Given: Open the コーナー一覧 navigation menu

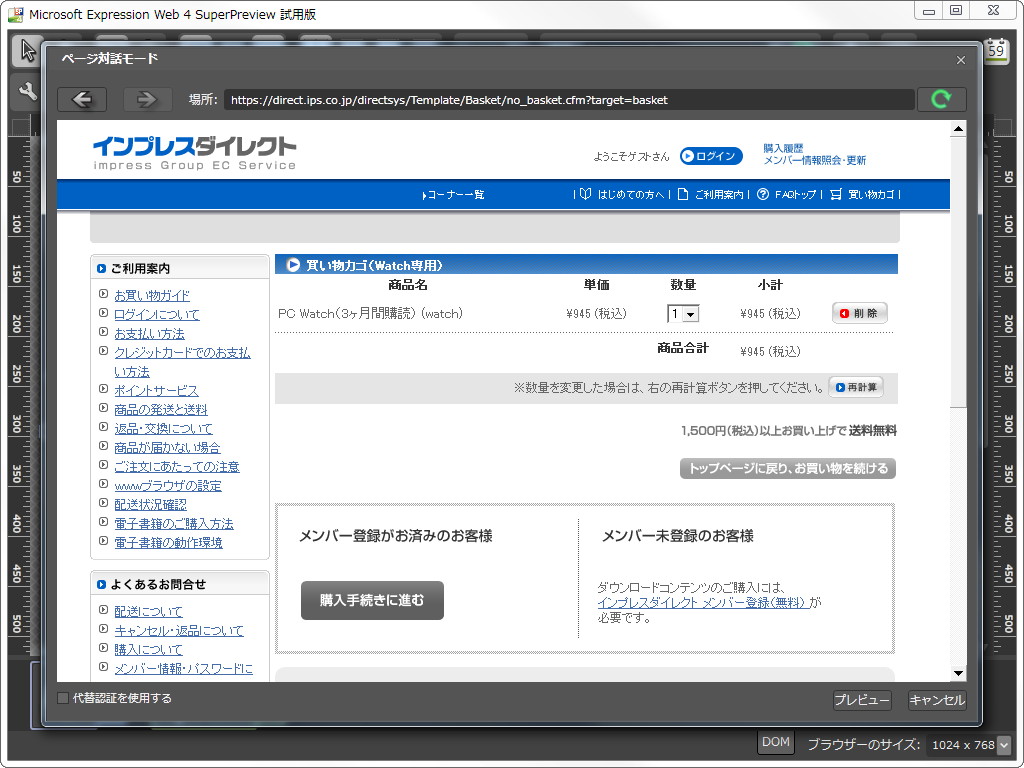Looking at the screenshot, I should click(x=452, y=195).
